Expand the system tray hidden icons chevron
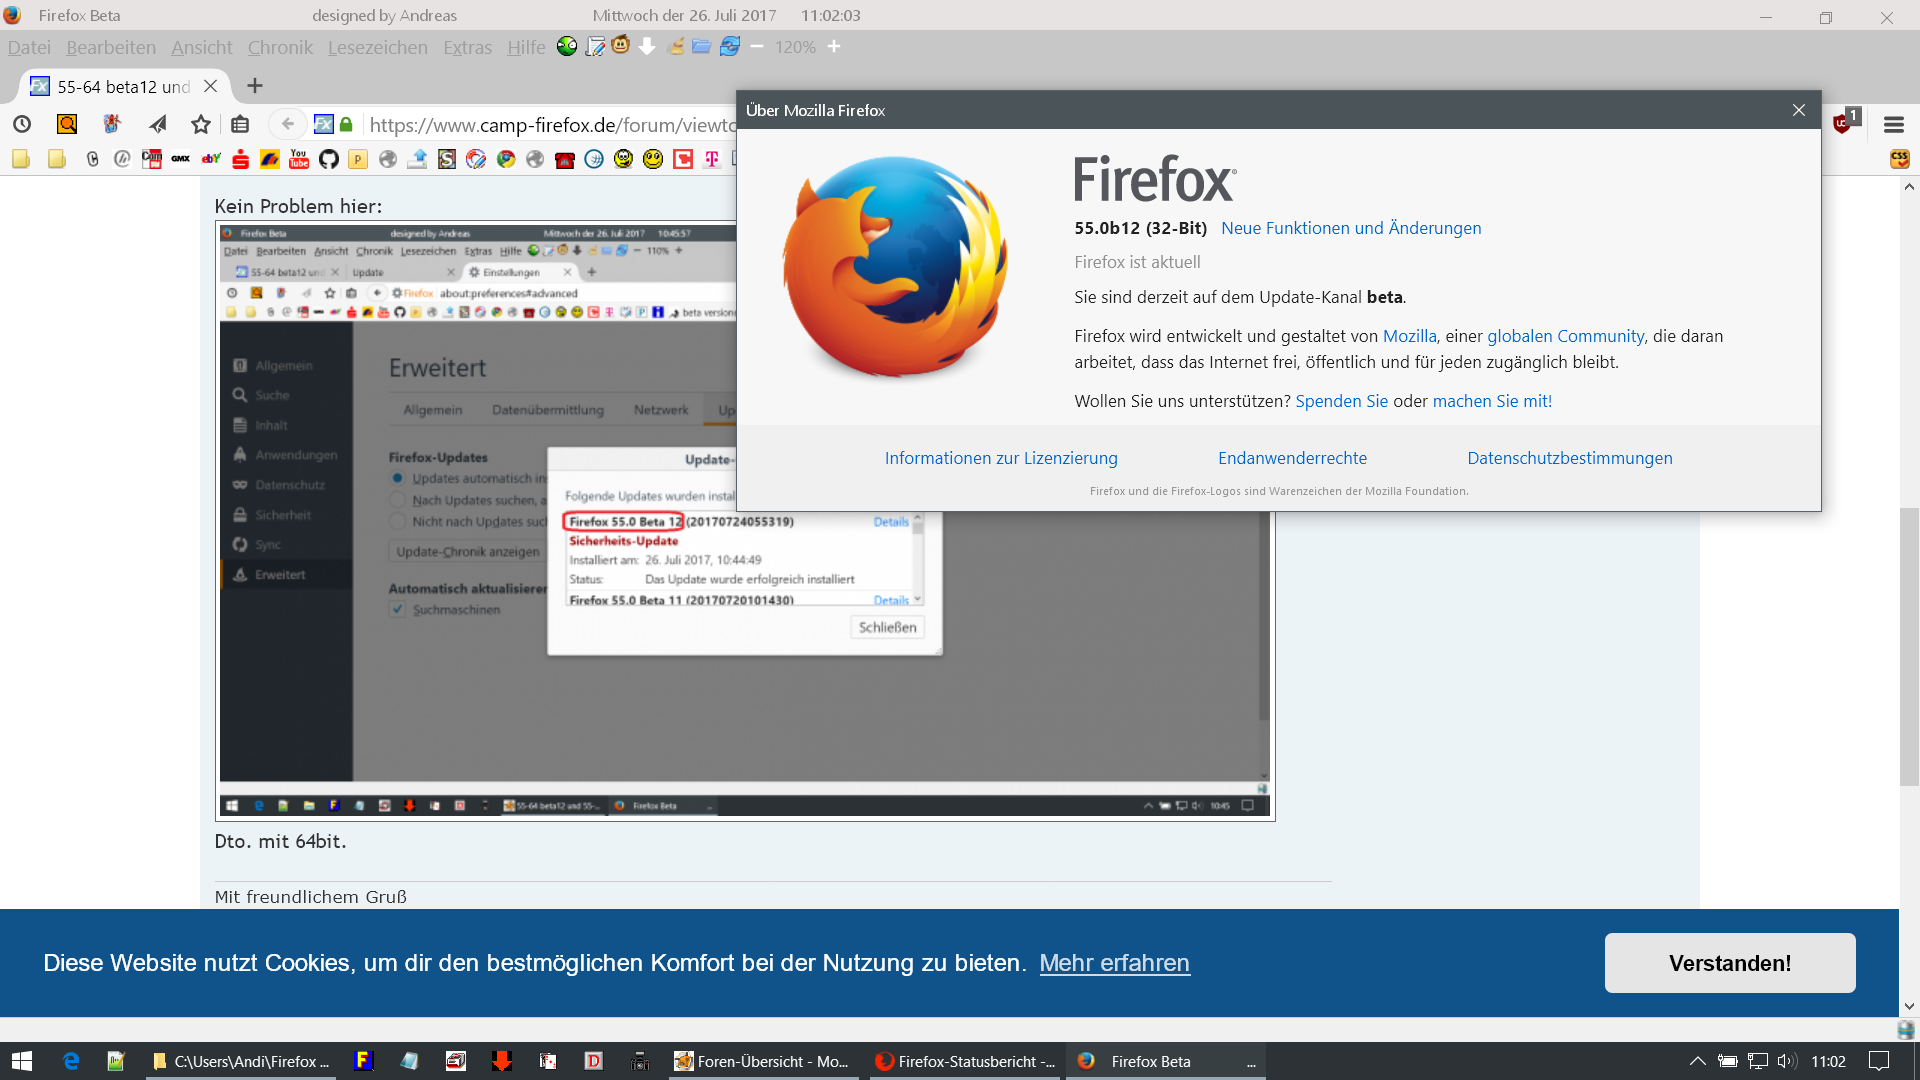Screen dimensions: 1920x1080 1697,1061
